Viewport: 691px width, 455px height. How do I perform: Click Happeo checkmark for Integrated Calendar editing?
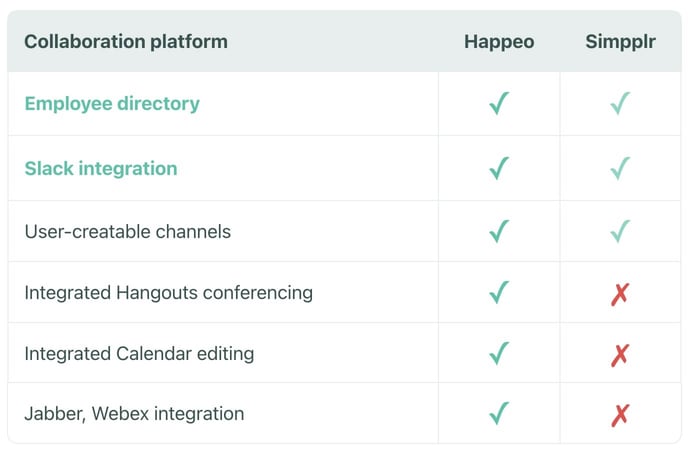499,353
